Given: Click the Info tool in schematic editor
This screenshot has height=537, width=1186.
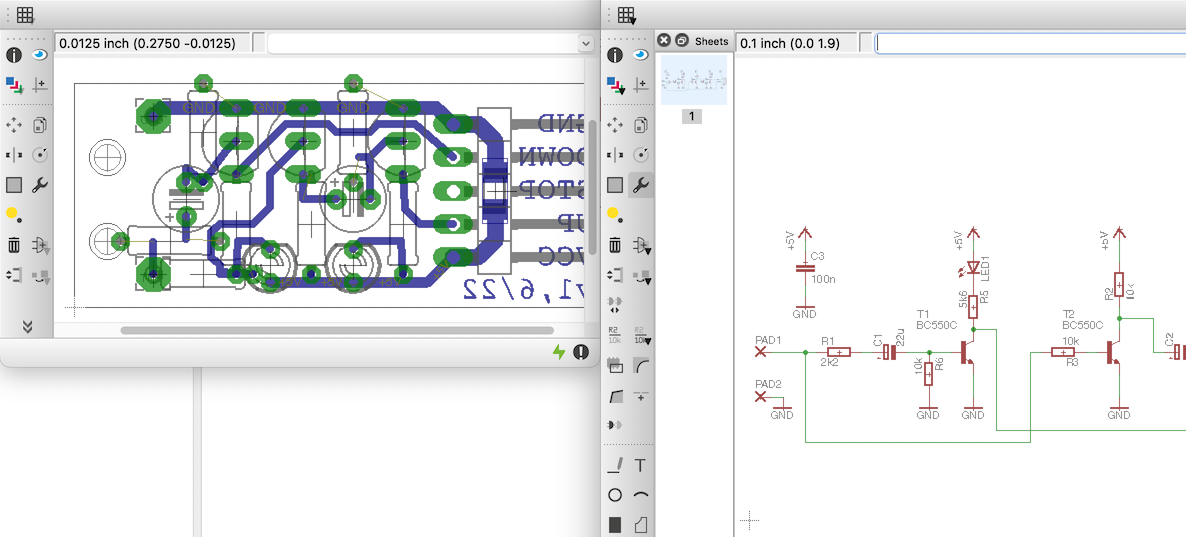Looking at the screenshot, I should [x=615, y=55].
